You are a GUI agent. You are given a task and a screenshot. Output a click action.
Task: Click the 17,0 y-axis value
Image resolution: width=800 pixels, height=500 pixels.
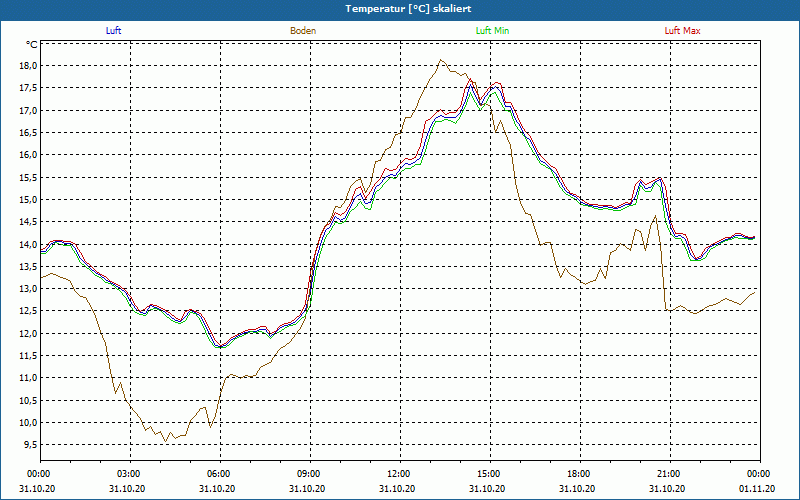coord(29,110)
